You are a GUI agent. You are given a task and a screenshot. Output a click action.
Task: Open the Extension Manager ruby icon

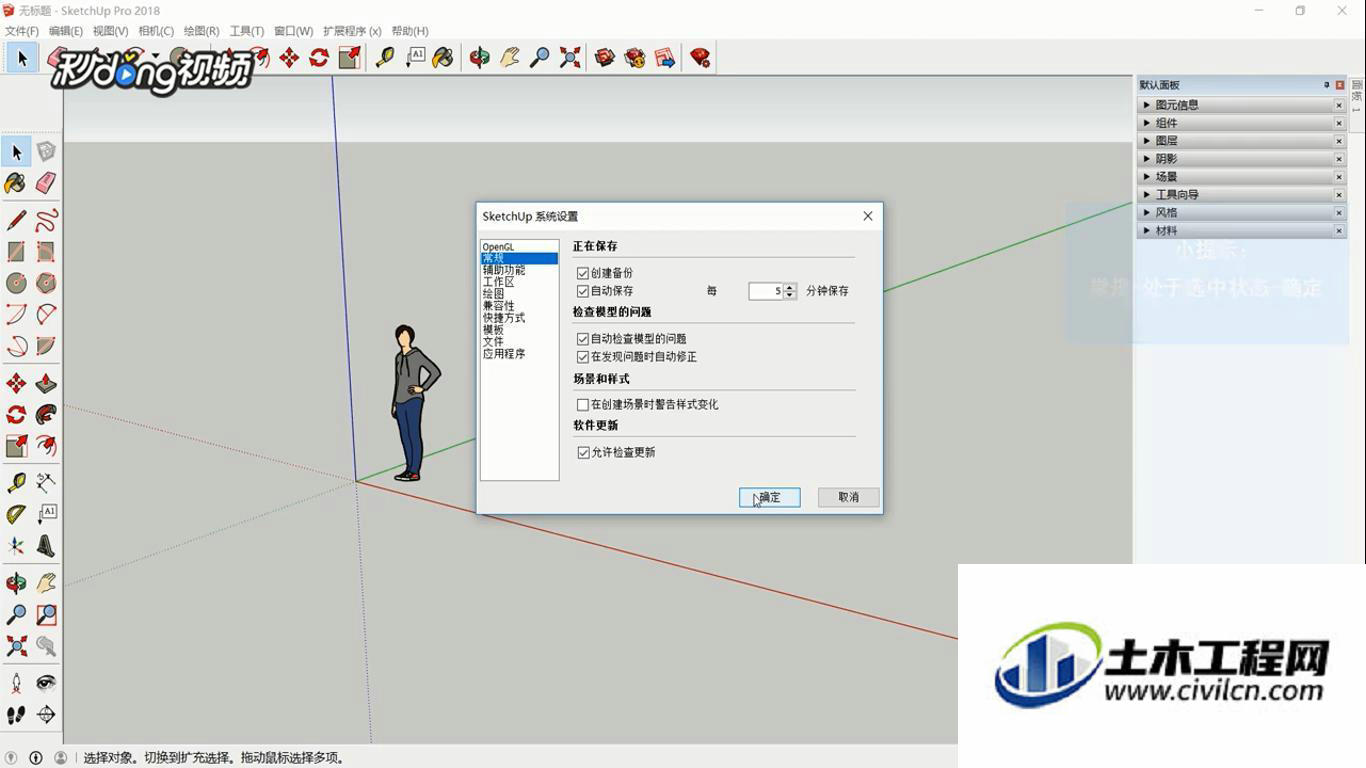pos(700,58)
